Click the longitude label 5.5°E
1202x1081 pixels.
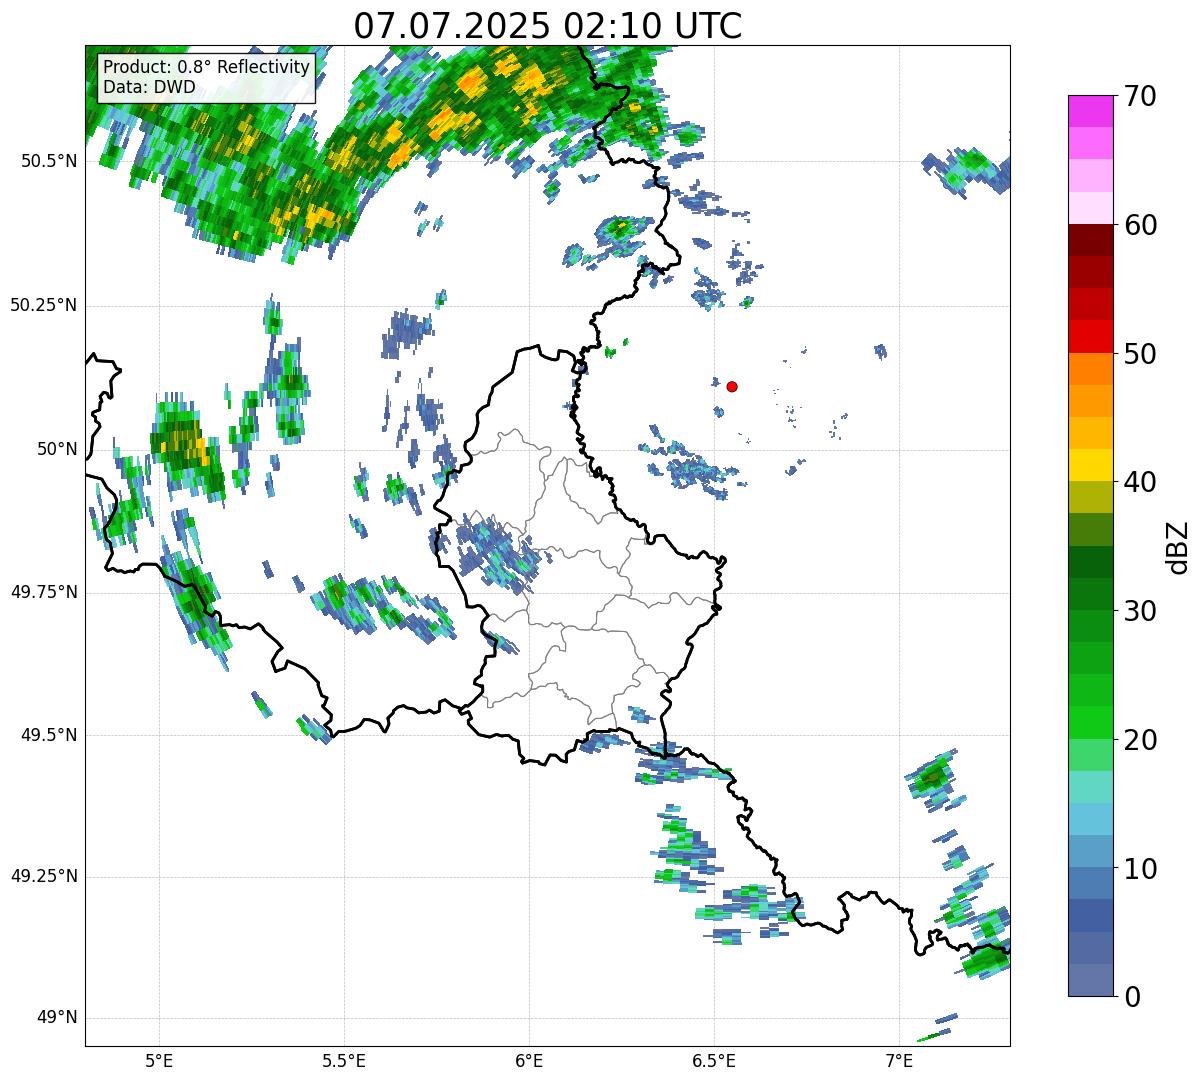pyautogui.click(x=344, y=1060)
